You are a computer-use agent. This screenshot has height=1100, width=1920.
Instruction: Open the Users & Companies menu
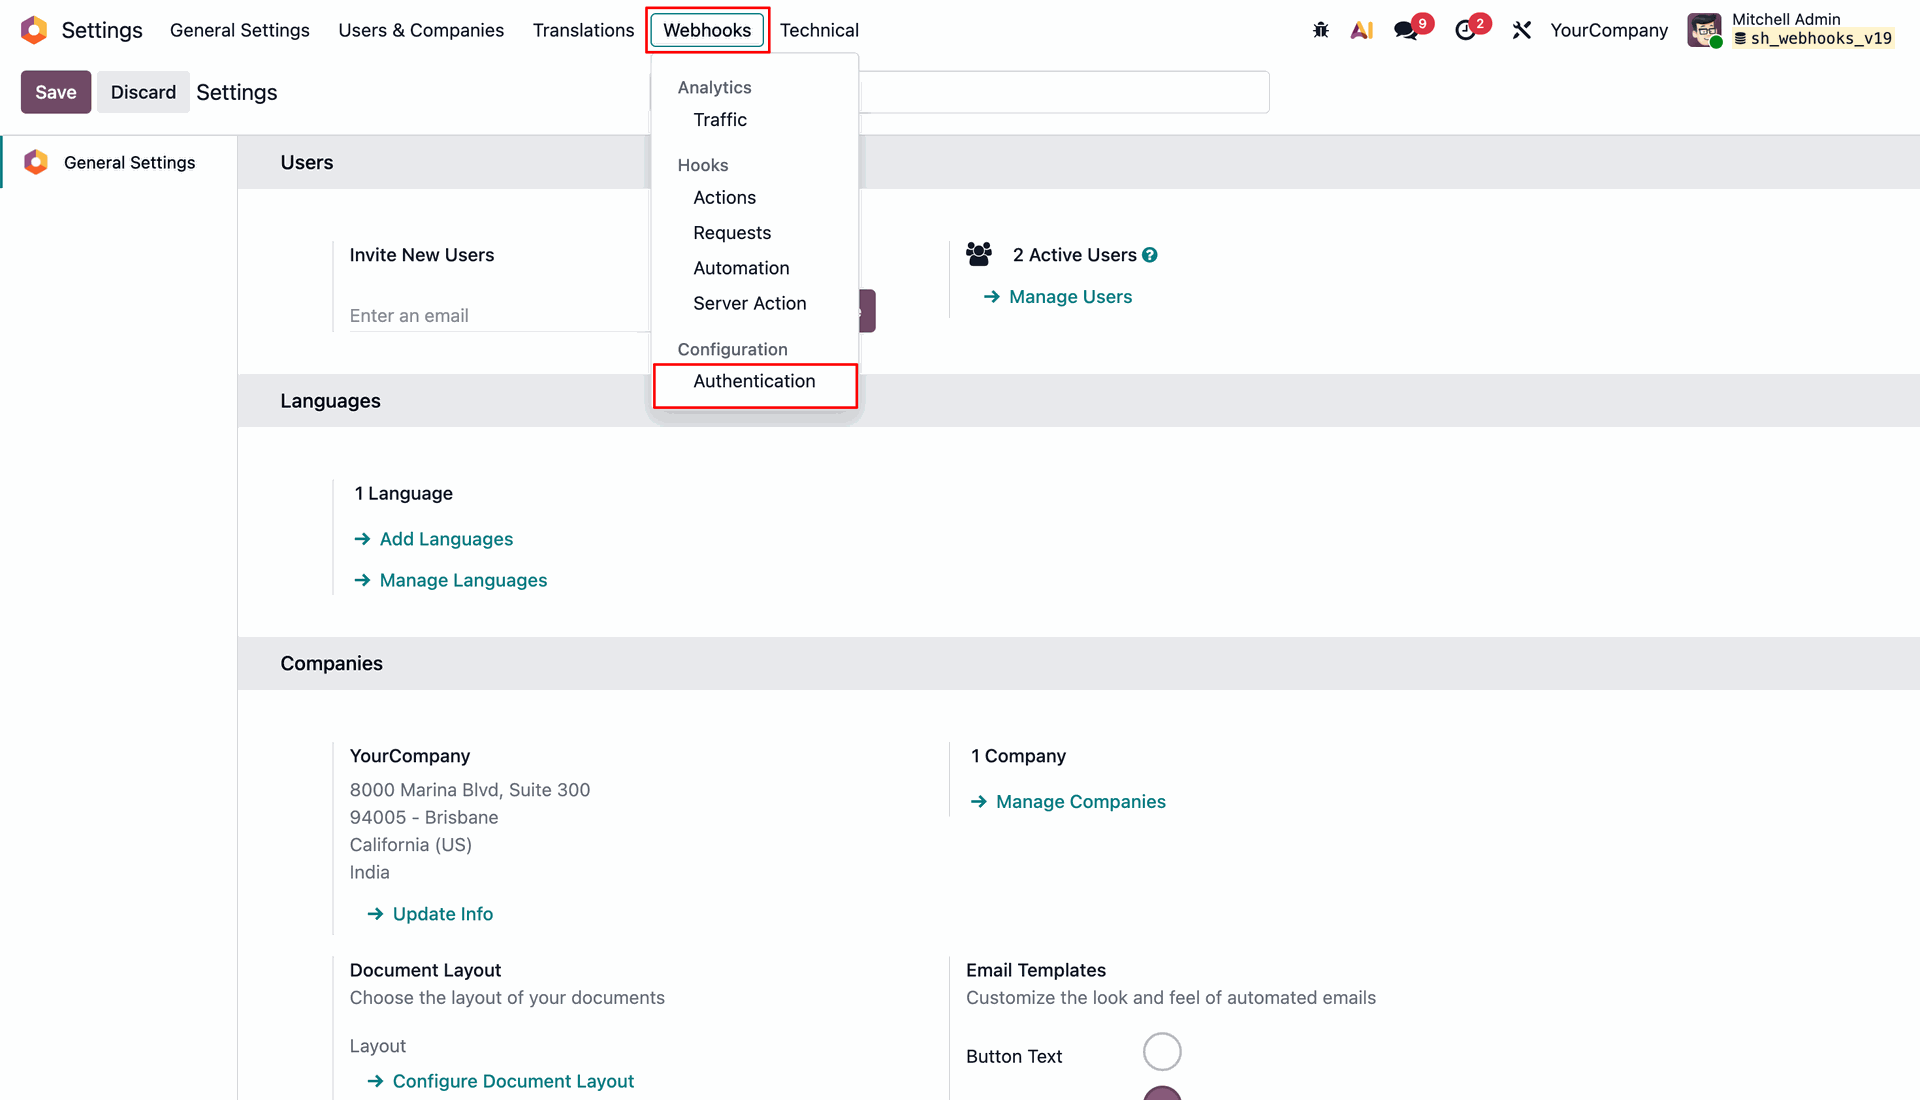click(x=421, y=30)
